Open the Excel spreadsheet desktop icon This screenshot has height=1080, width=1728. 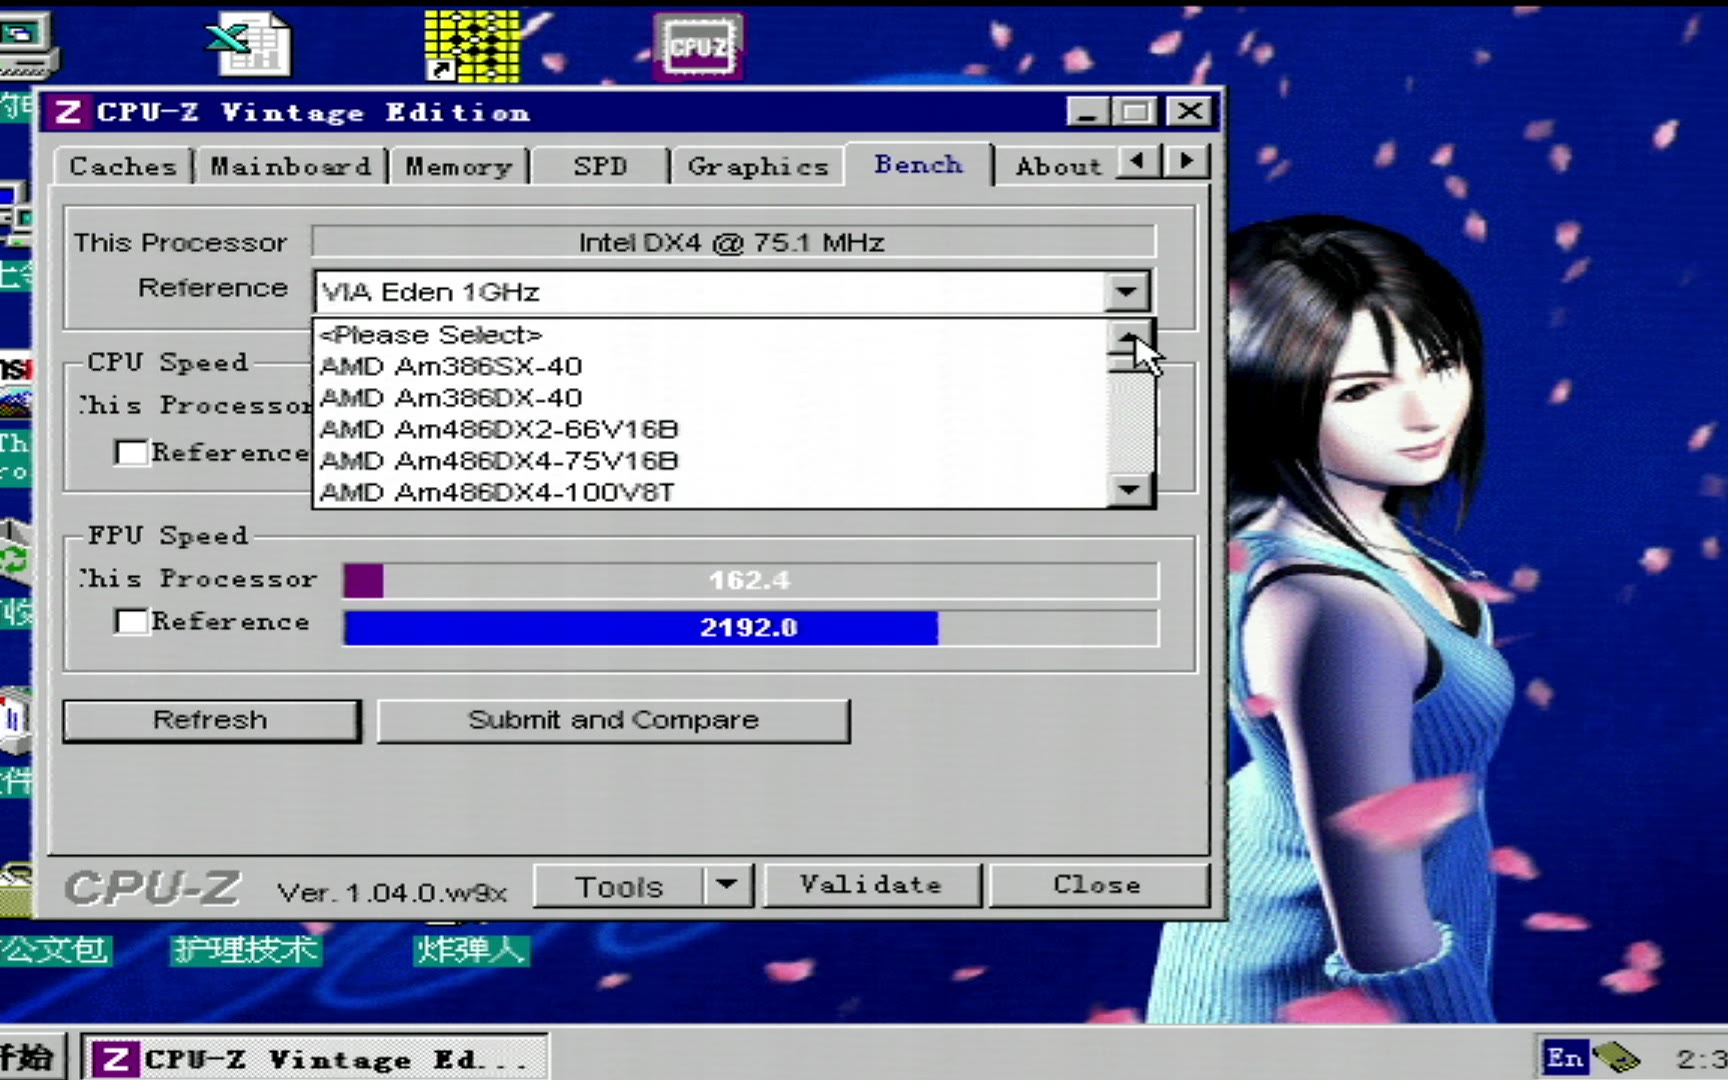coord(254,44)
